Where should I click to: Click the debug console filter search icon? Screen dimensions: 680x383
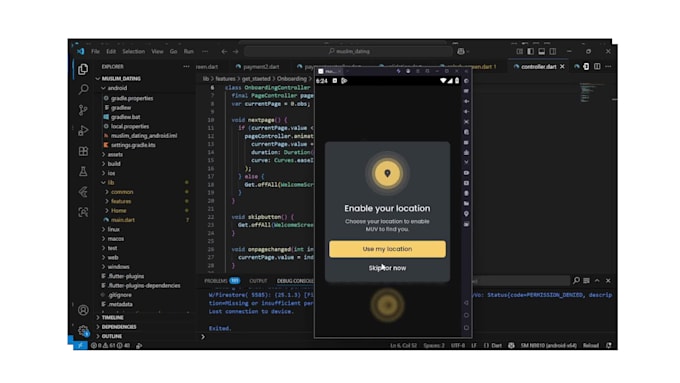pyautogui.click(x=576, y=281)
